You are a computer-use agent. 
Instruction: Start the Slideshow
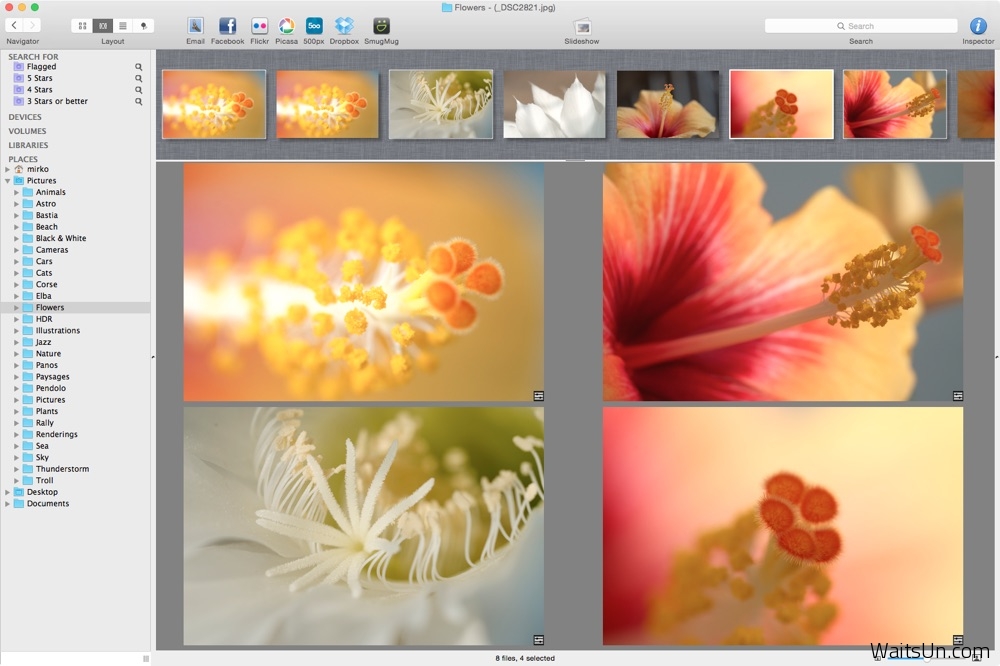(582, 25)
